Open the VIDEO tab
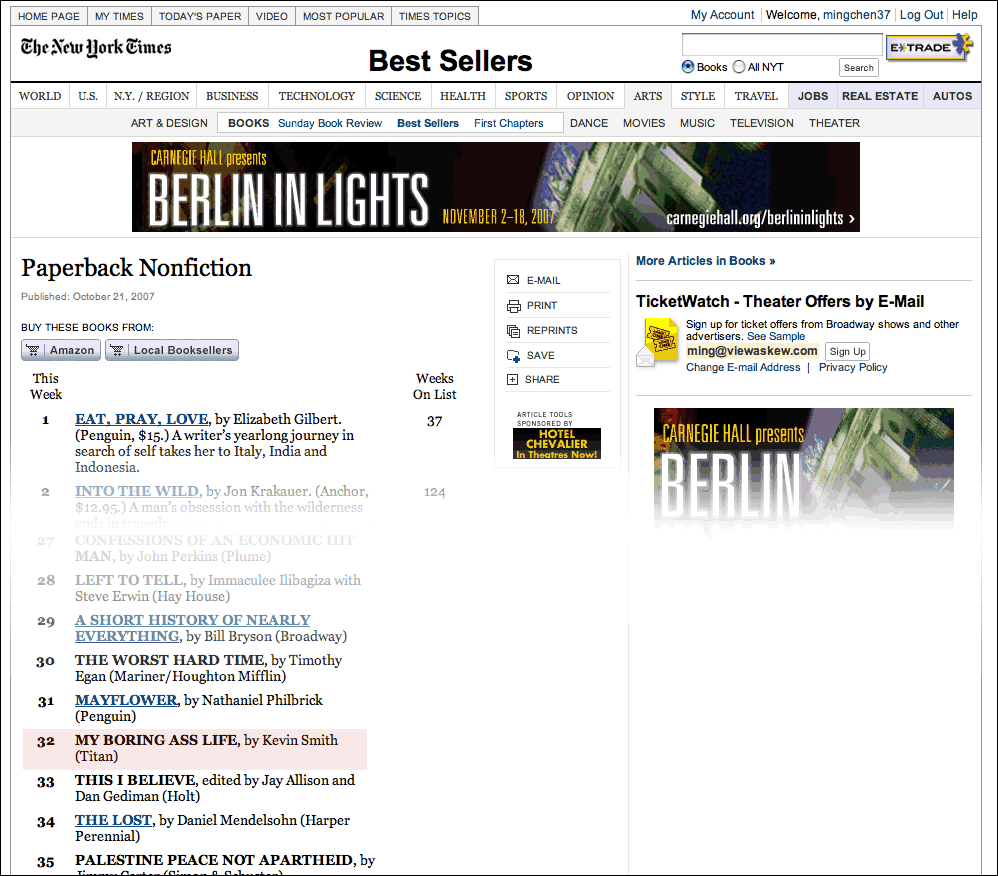 272,17
